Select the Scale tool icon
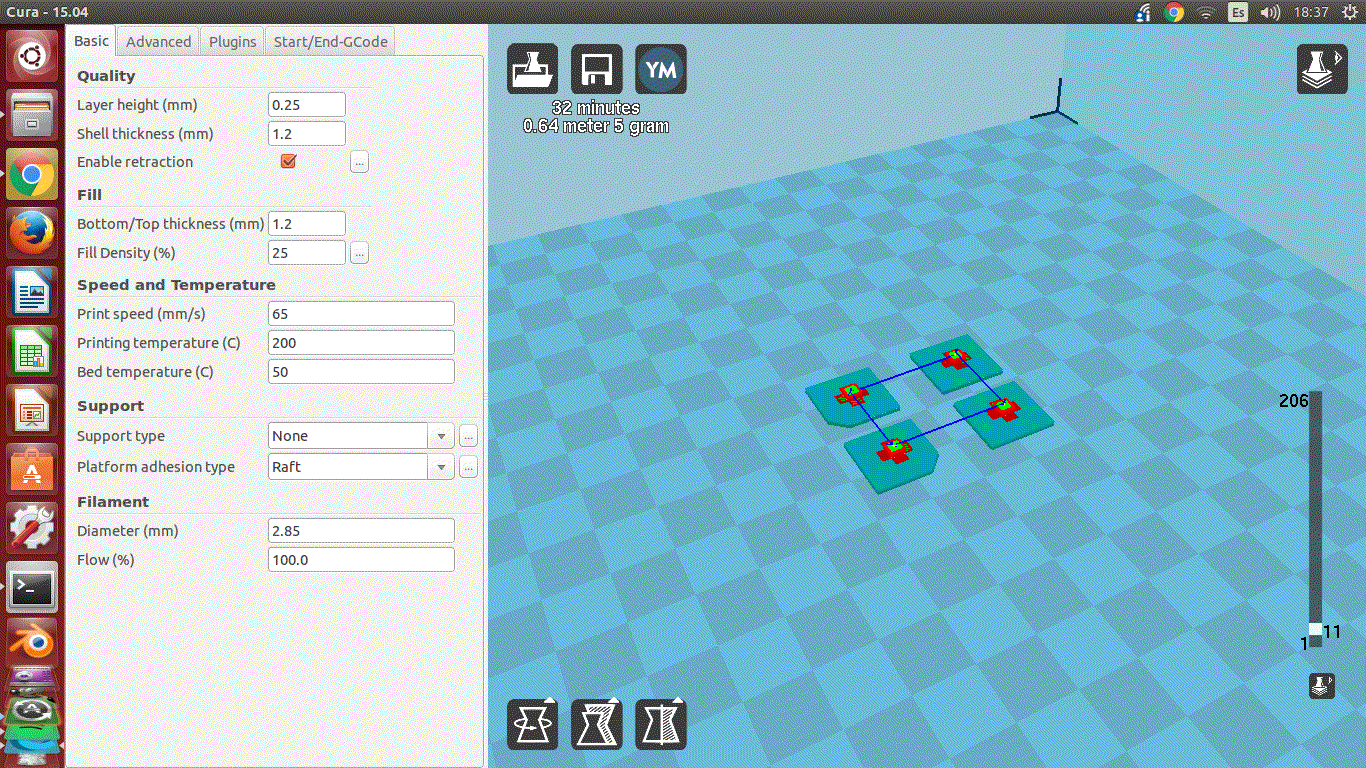Viewport: 1366px width, 768px height. click(597, 723)
